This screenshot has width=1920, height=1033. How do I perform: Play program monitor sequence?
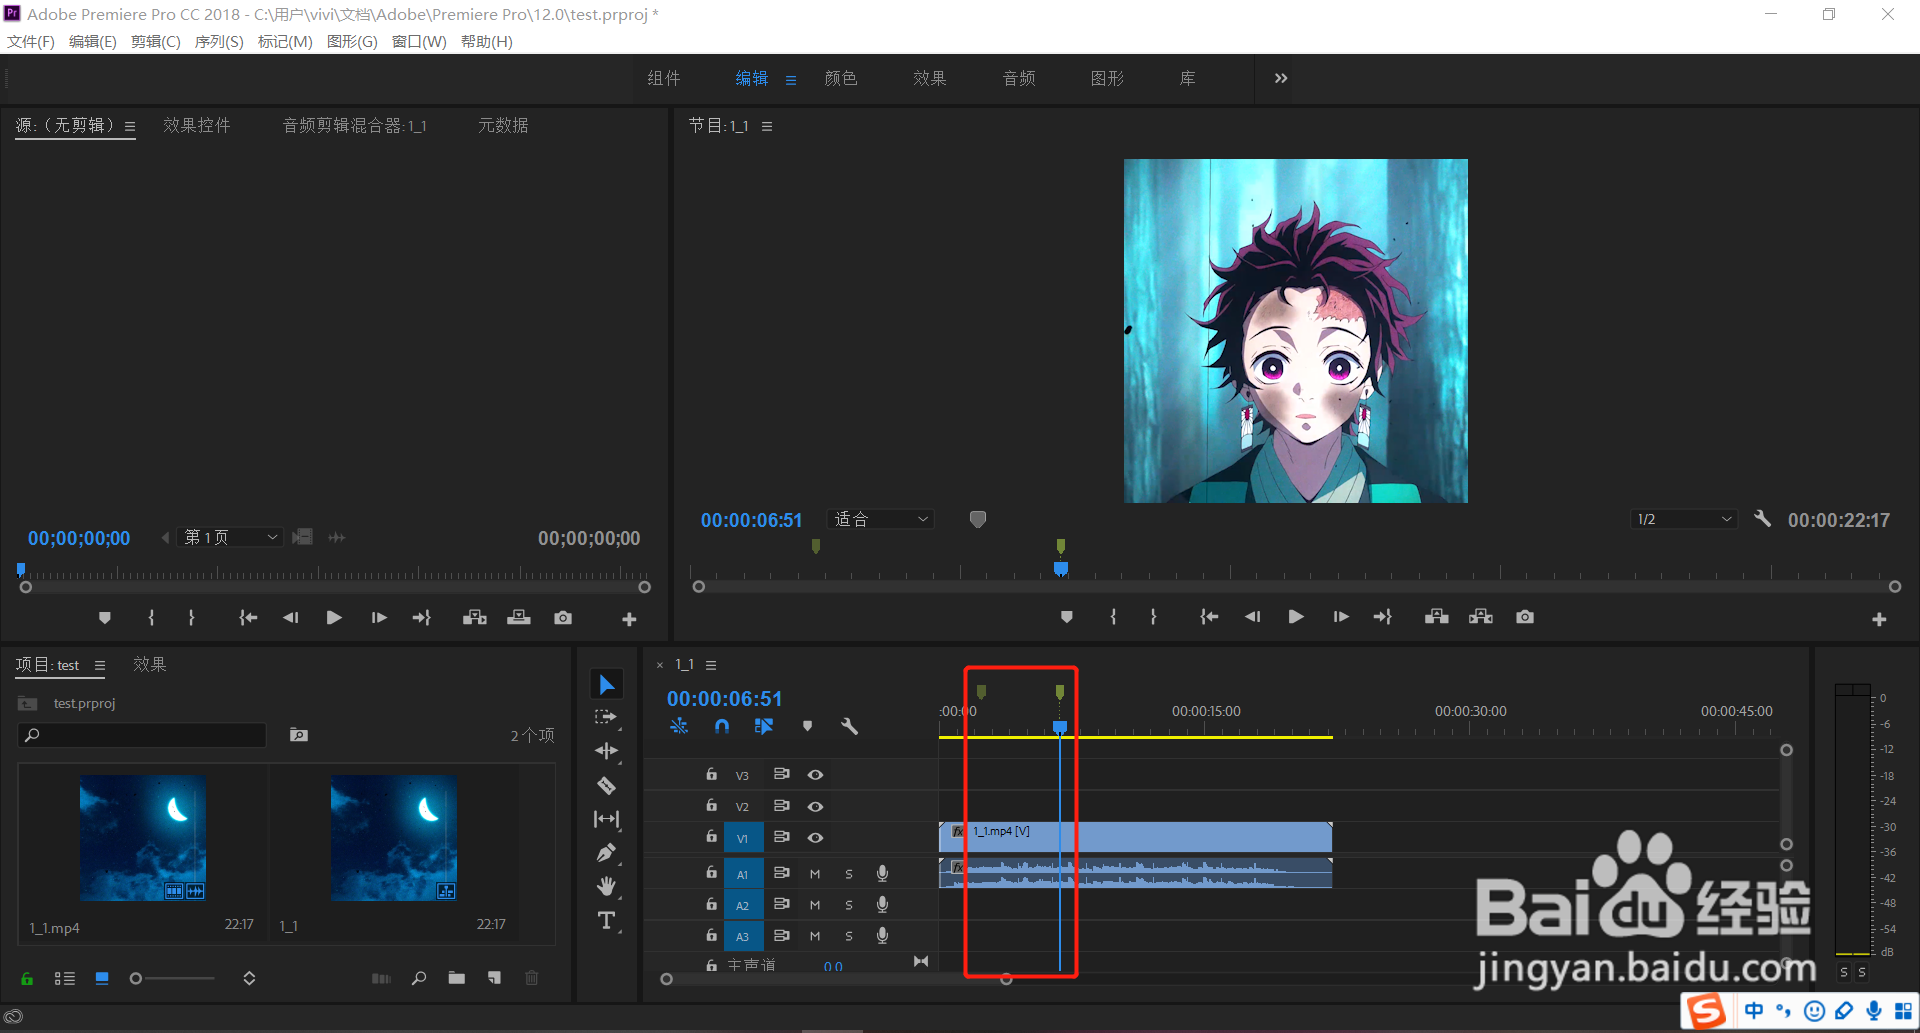tap(1296, 617)
